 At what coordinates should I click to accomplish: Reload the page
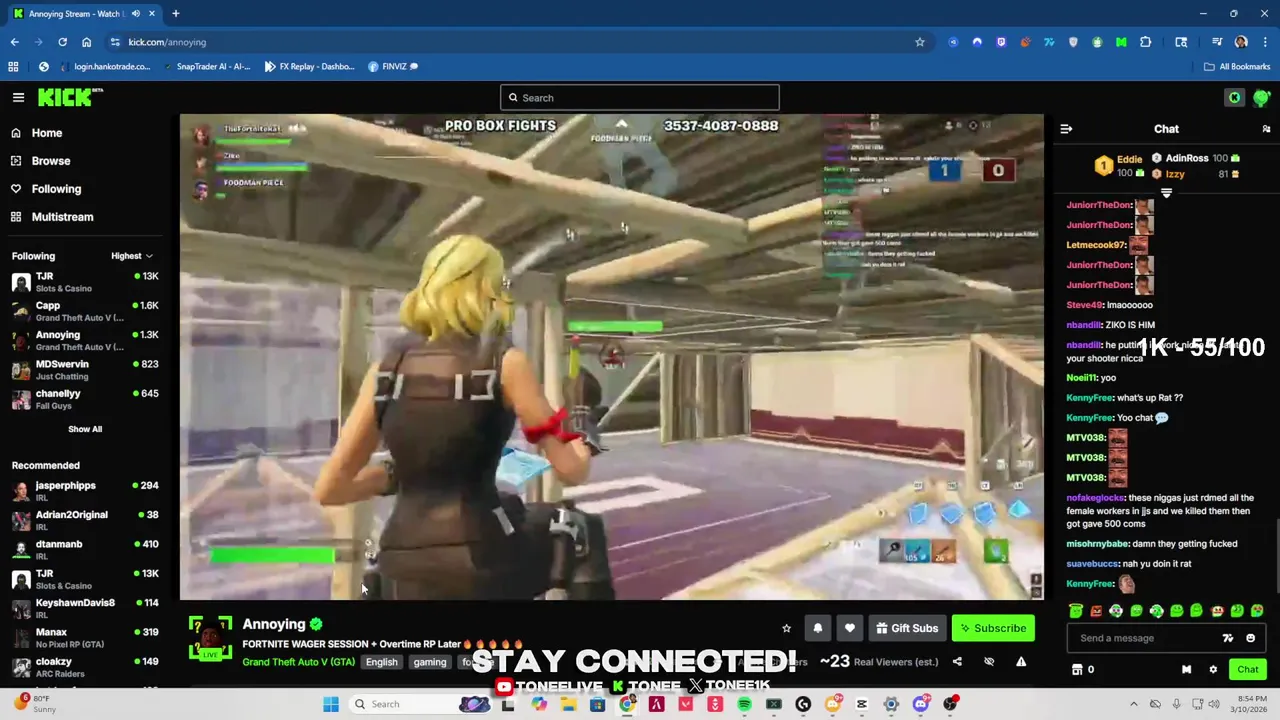pos(62,42)
